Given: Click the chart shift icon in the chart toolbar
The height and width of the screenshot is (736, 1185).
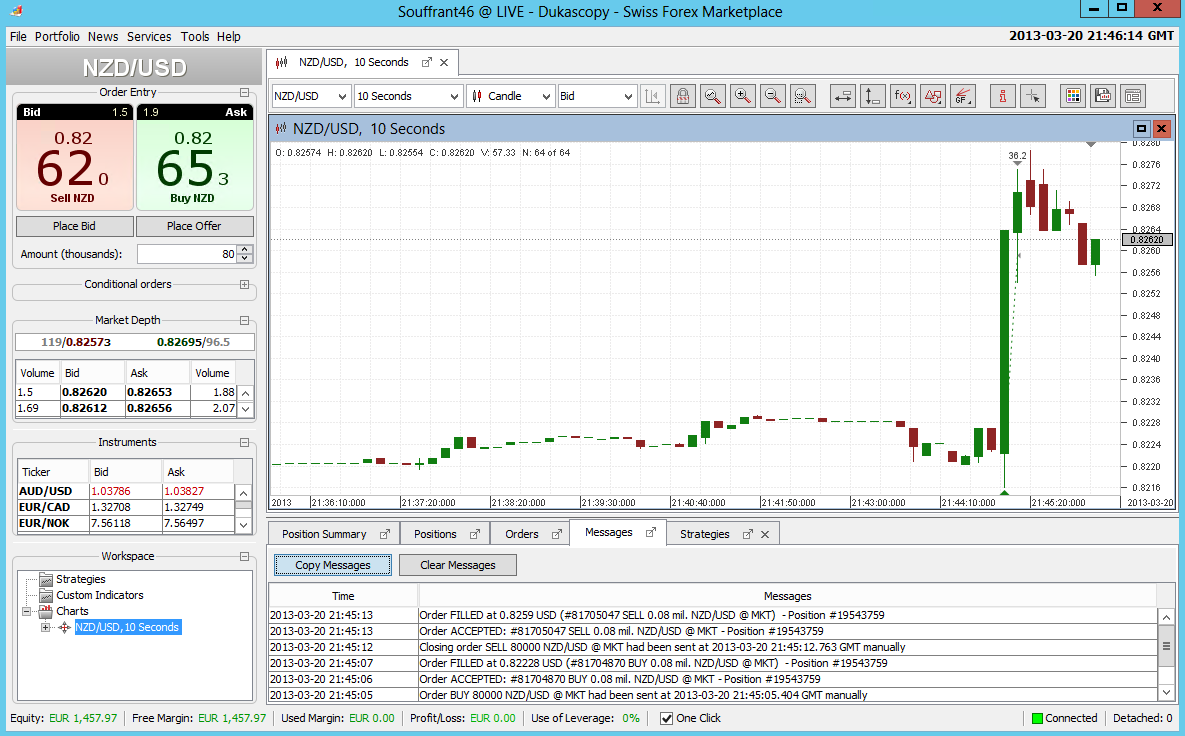Looking at the screenshot, I should pos(652,96).
